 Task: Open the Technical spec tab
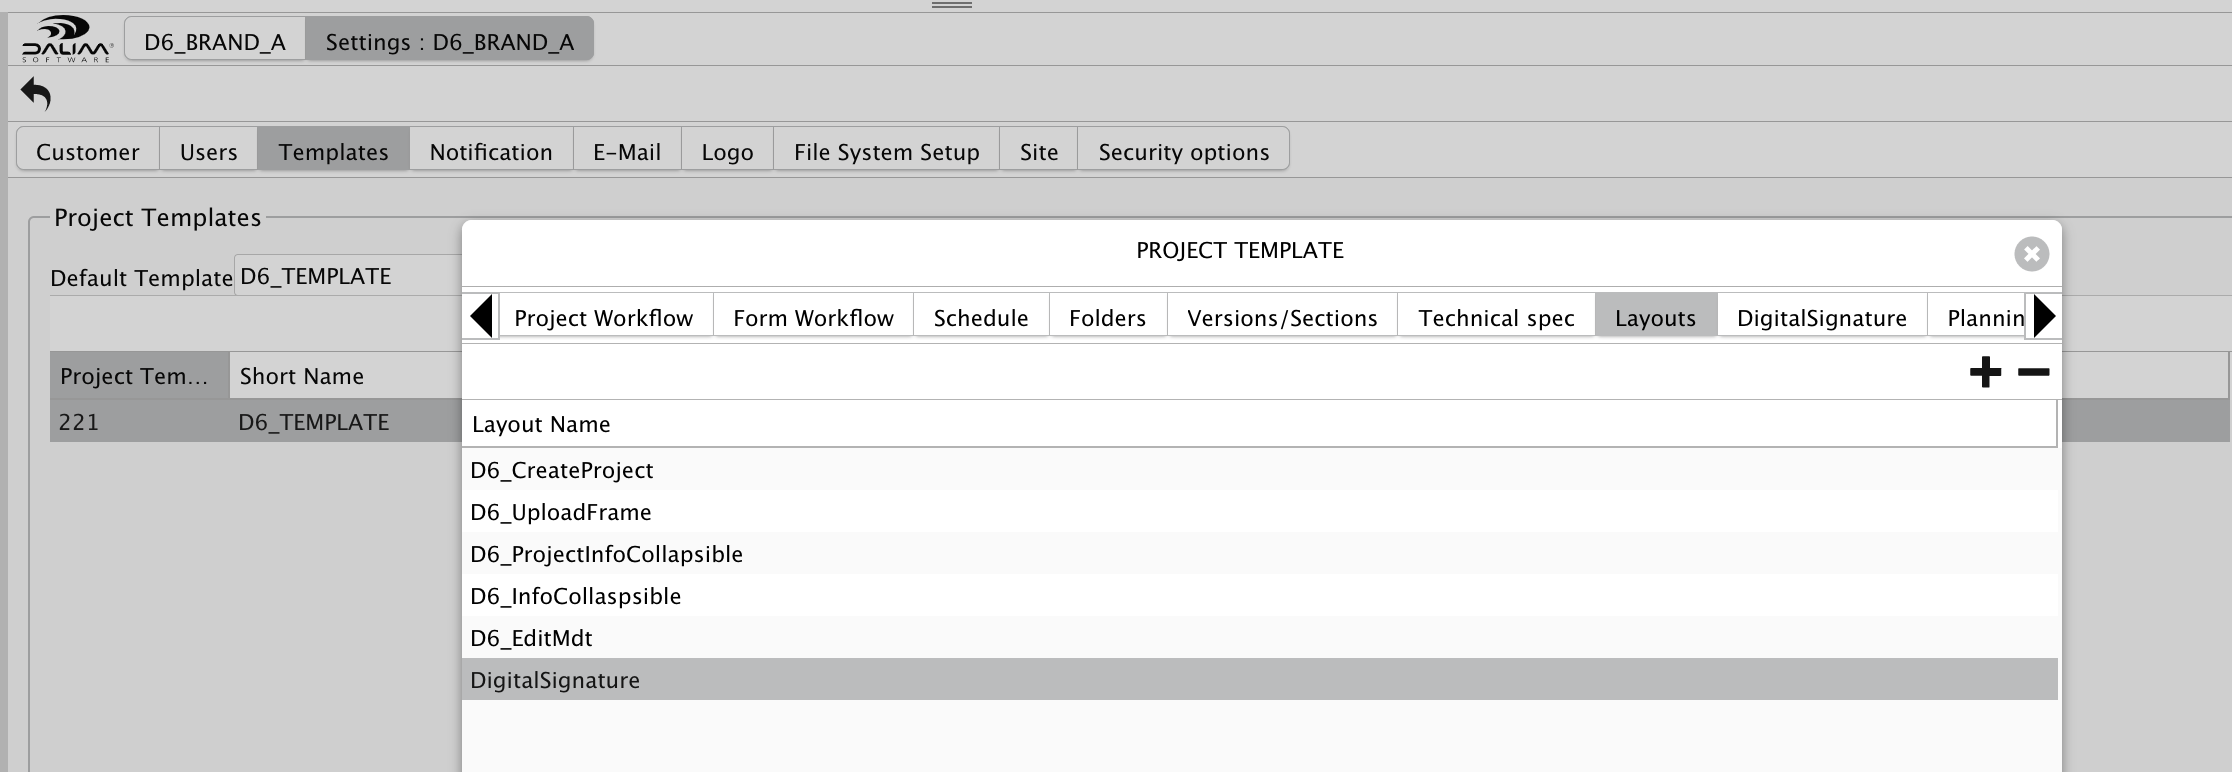1496,318
